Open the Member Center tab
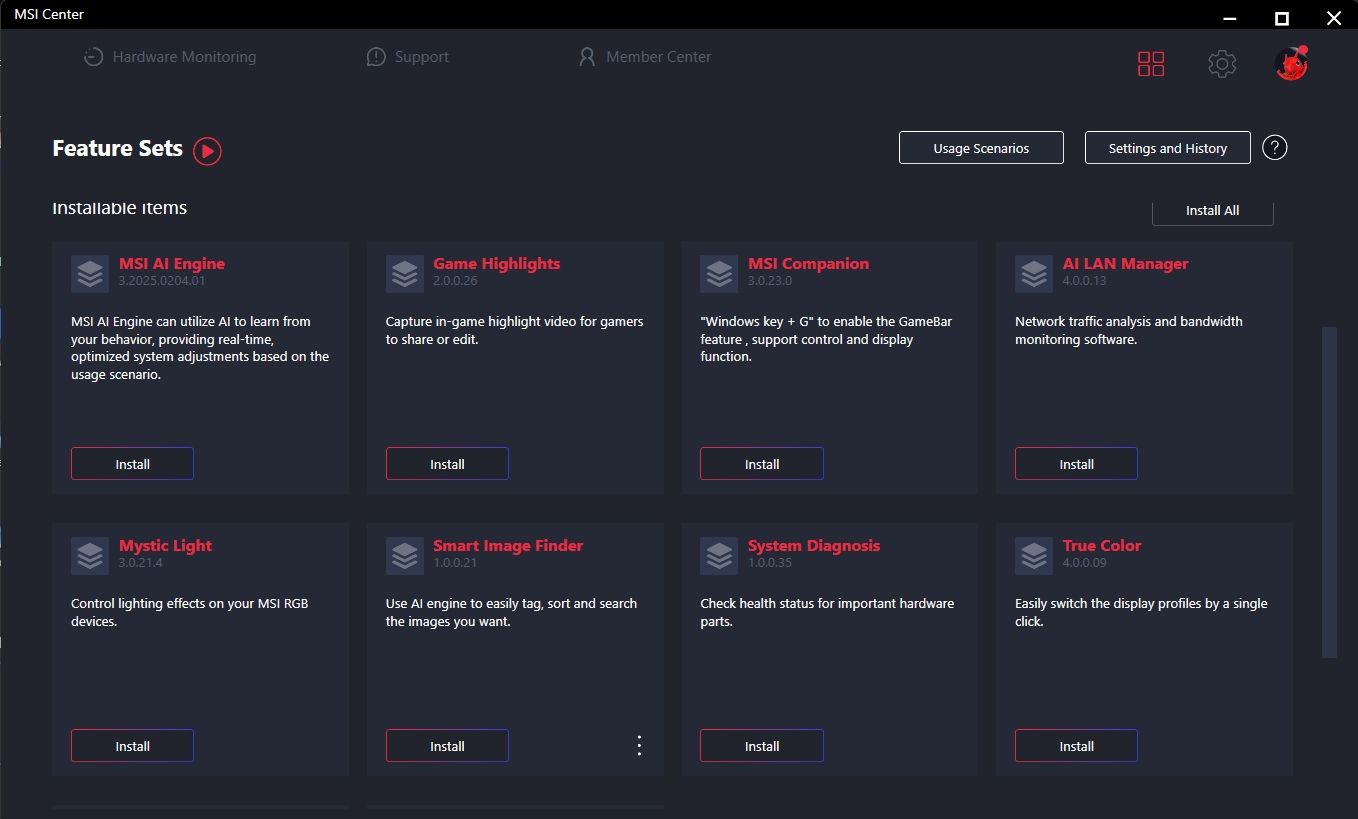 tap(645, 57)
